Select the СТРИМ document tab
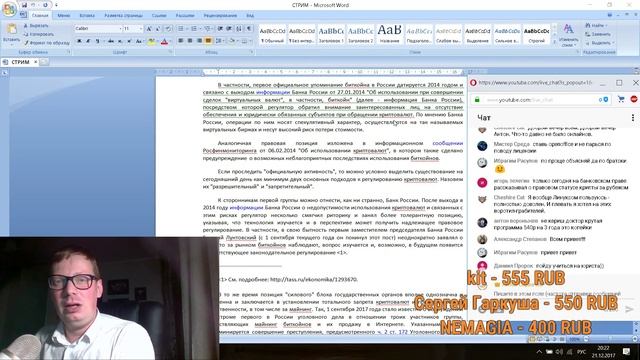The width and height of the screenshot is (640, 360). click(x=20, y=62)
